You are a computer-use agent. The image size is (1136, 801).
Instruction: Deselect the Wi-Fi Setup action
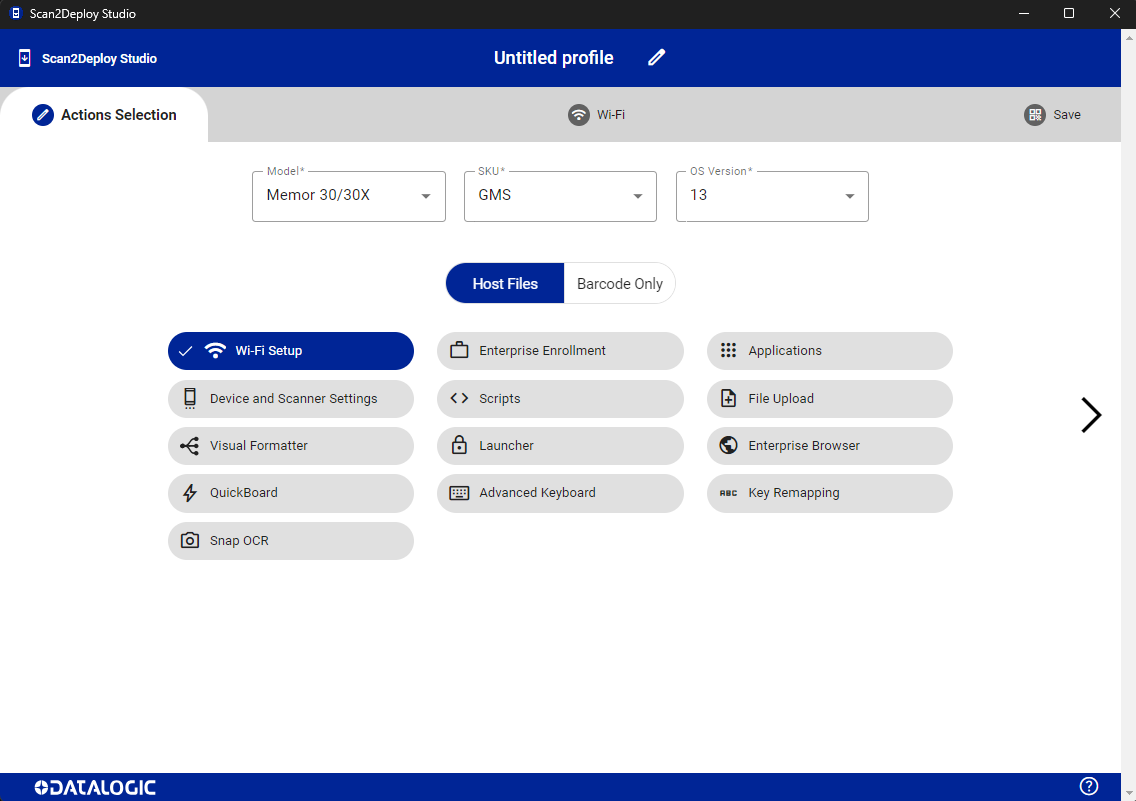[x=290, y=351]
